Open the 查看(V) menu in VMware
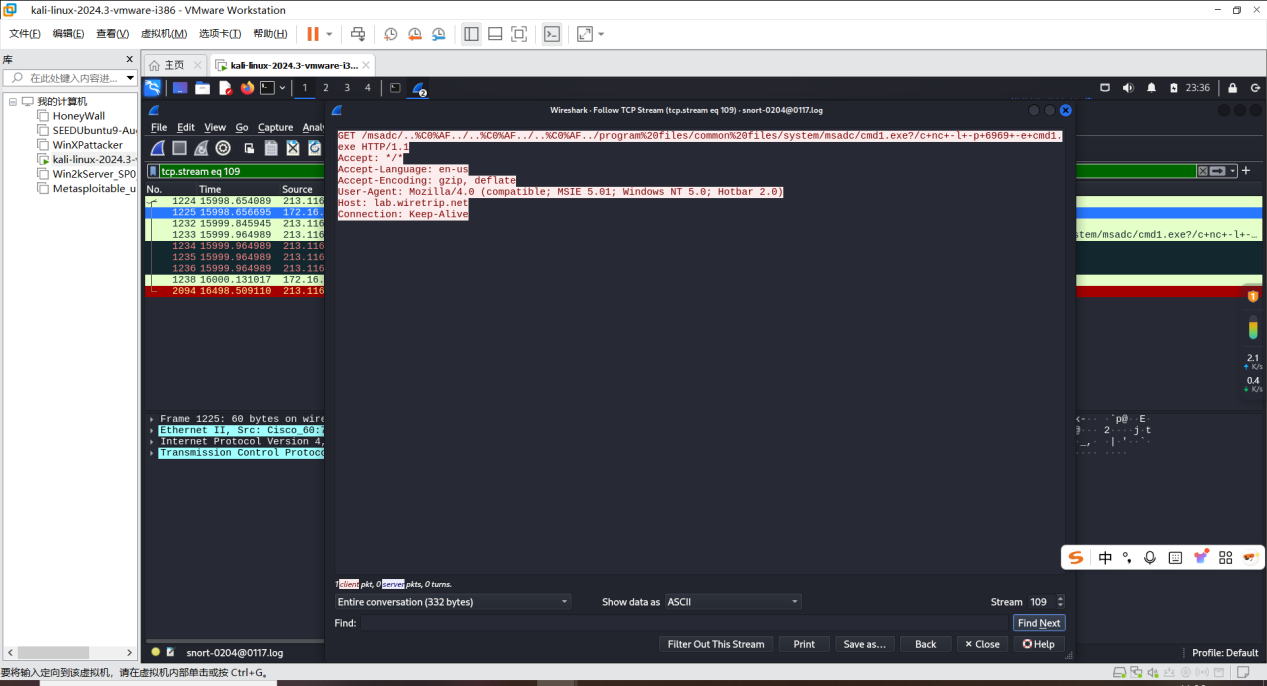This screenshot has width=1267, height=686. pos(112,34)
